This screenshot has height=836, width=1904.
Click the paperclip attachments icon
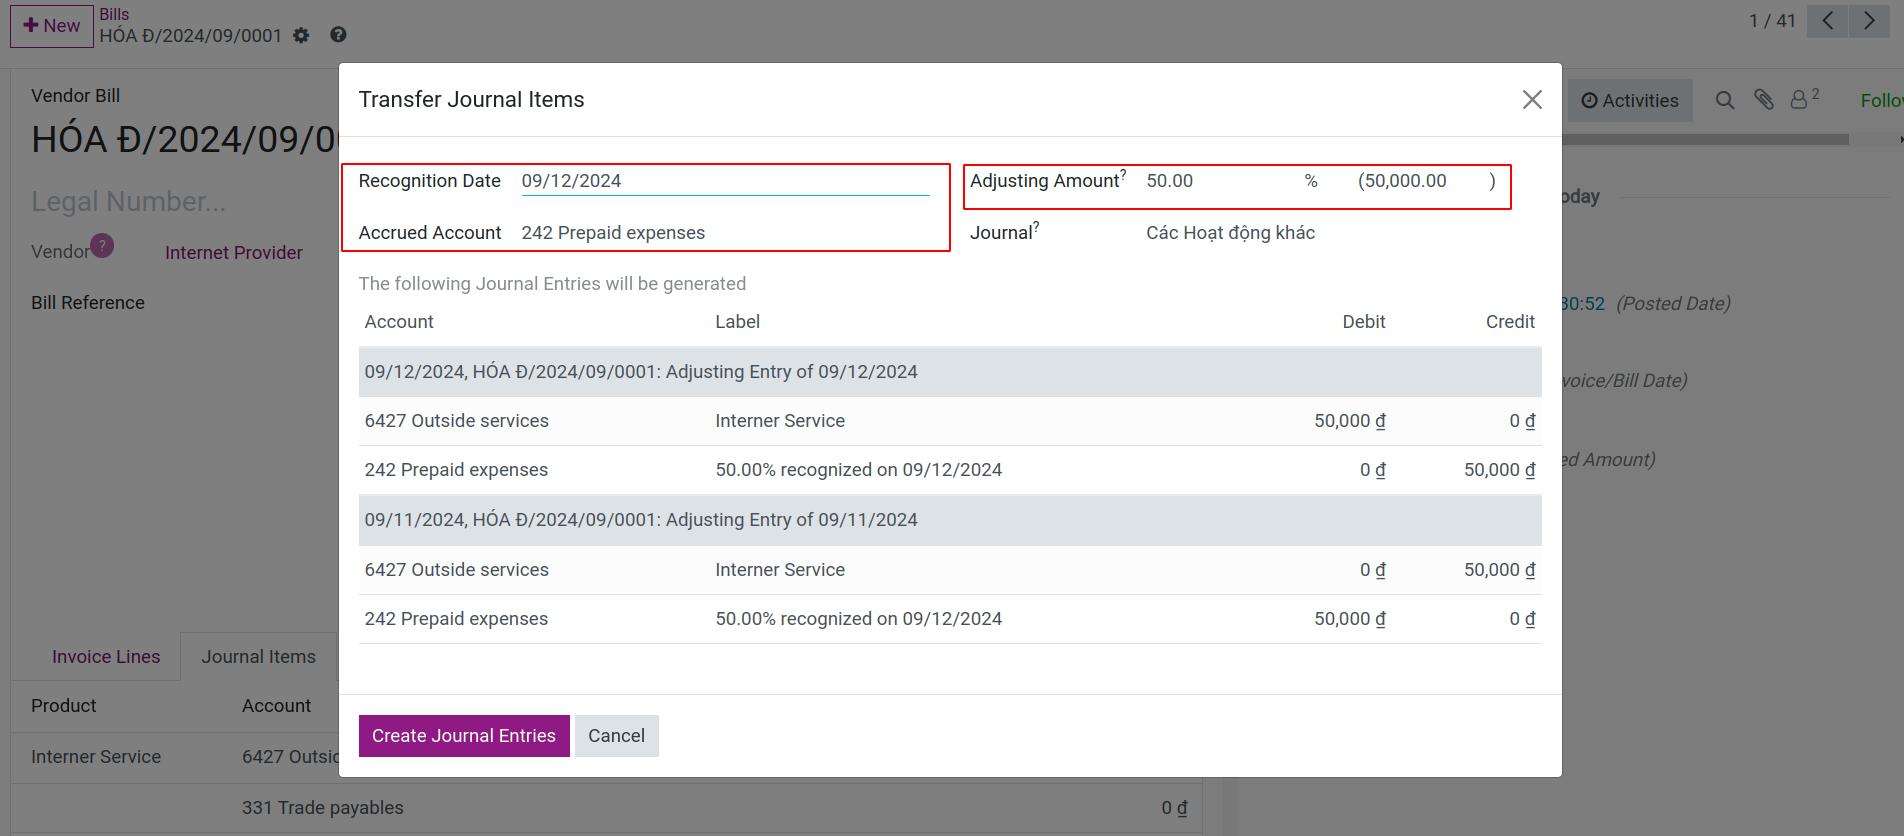[x=1764, y=100]
